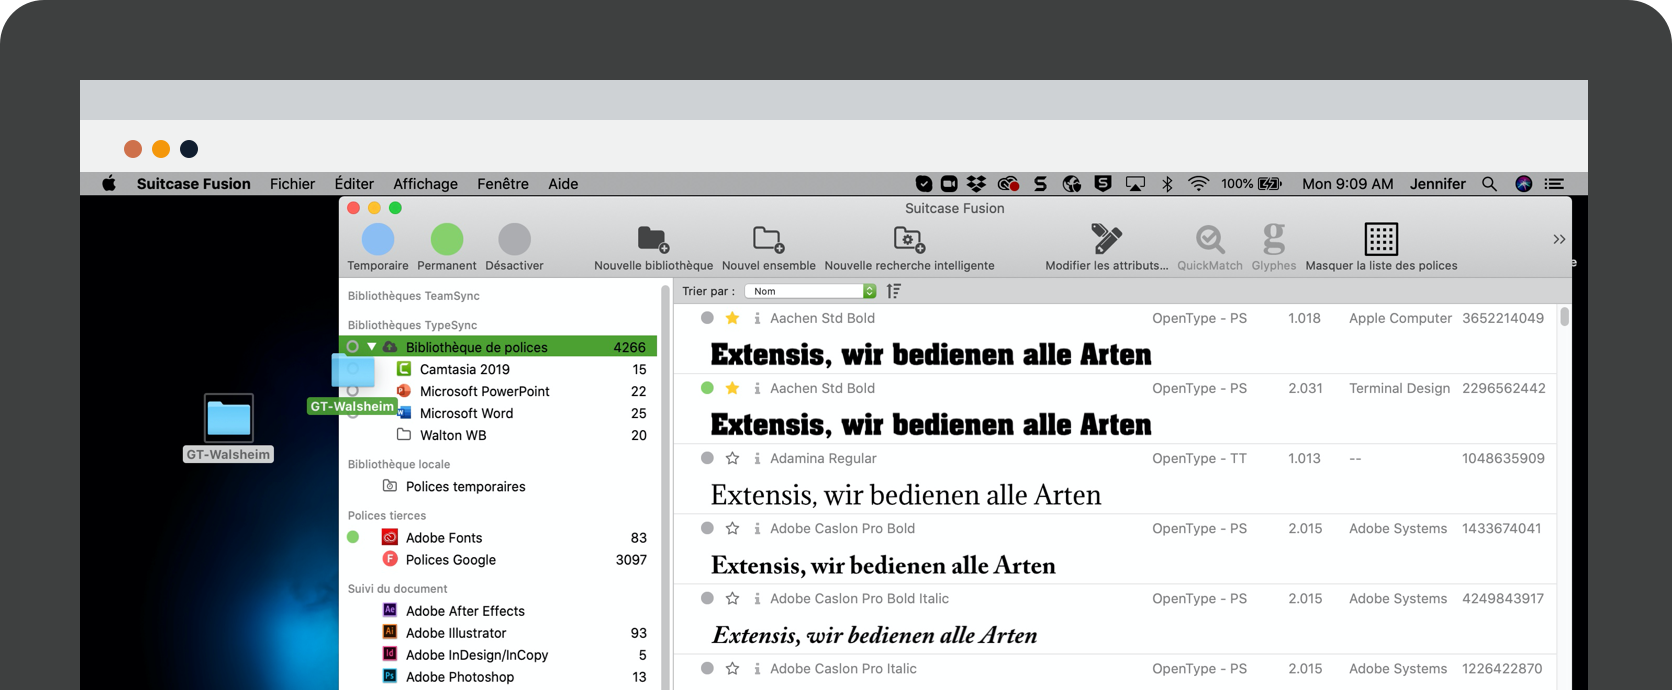1672x690 pixels.
Task: Click the Bluetooth menu bar icon
Action: [x=1167, y=184]
